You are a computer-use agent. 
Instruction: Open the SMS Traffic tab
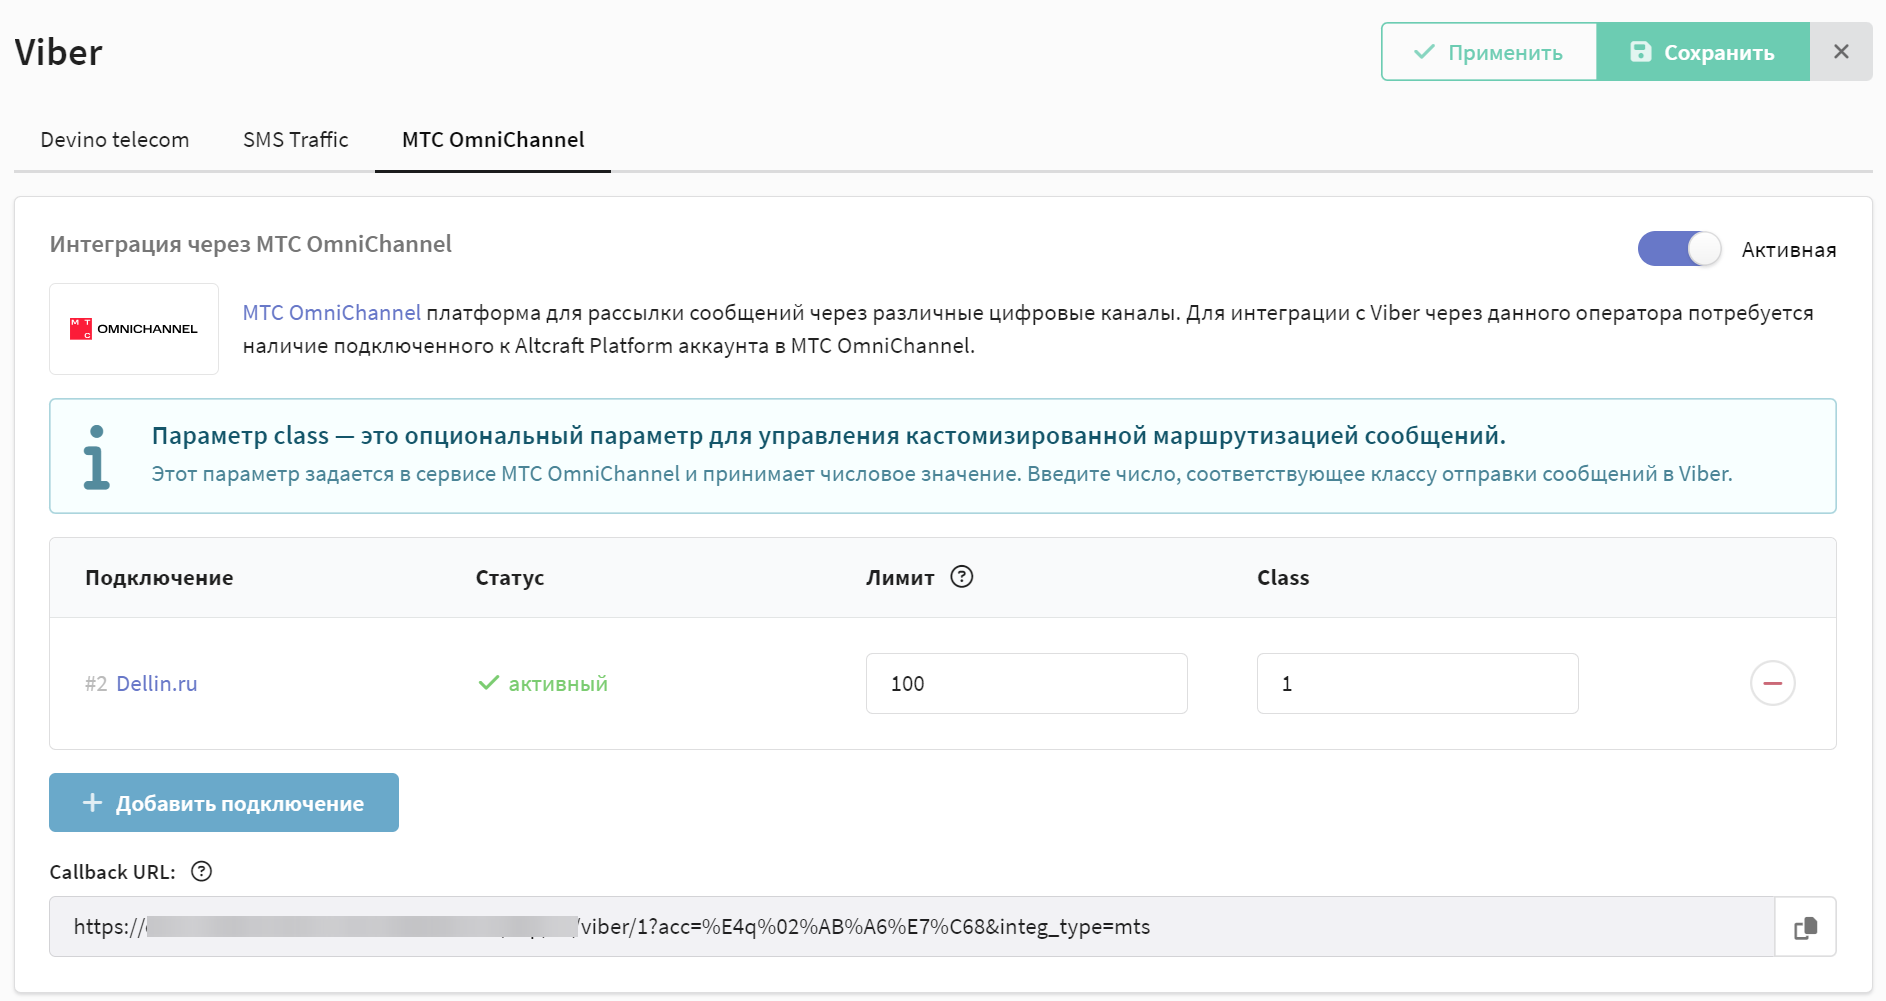point(296,140)
